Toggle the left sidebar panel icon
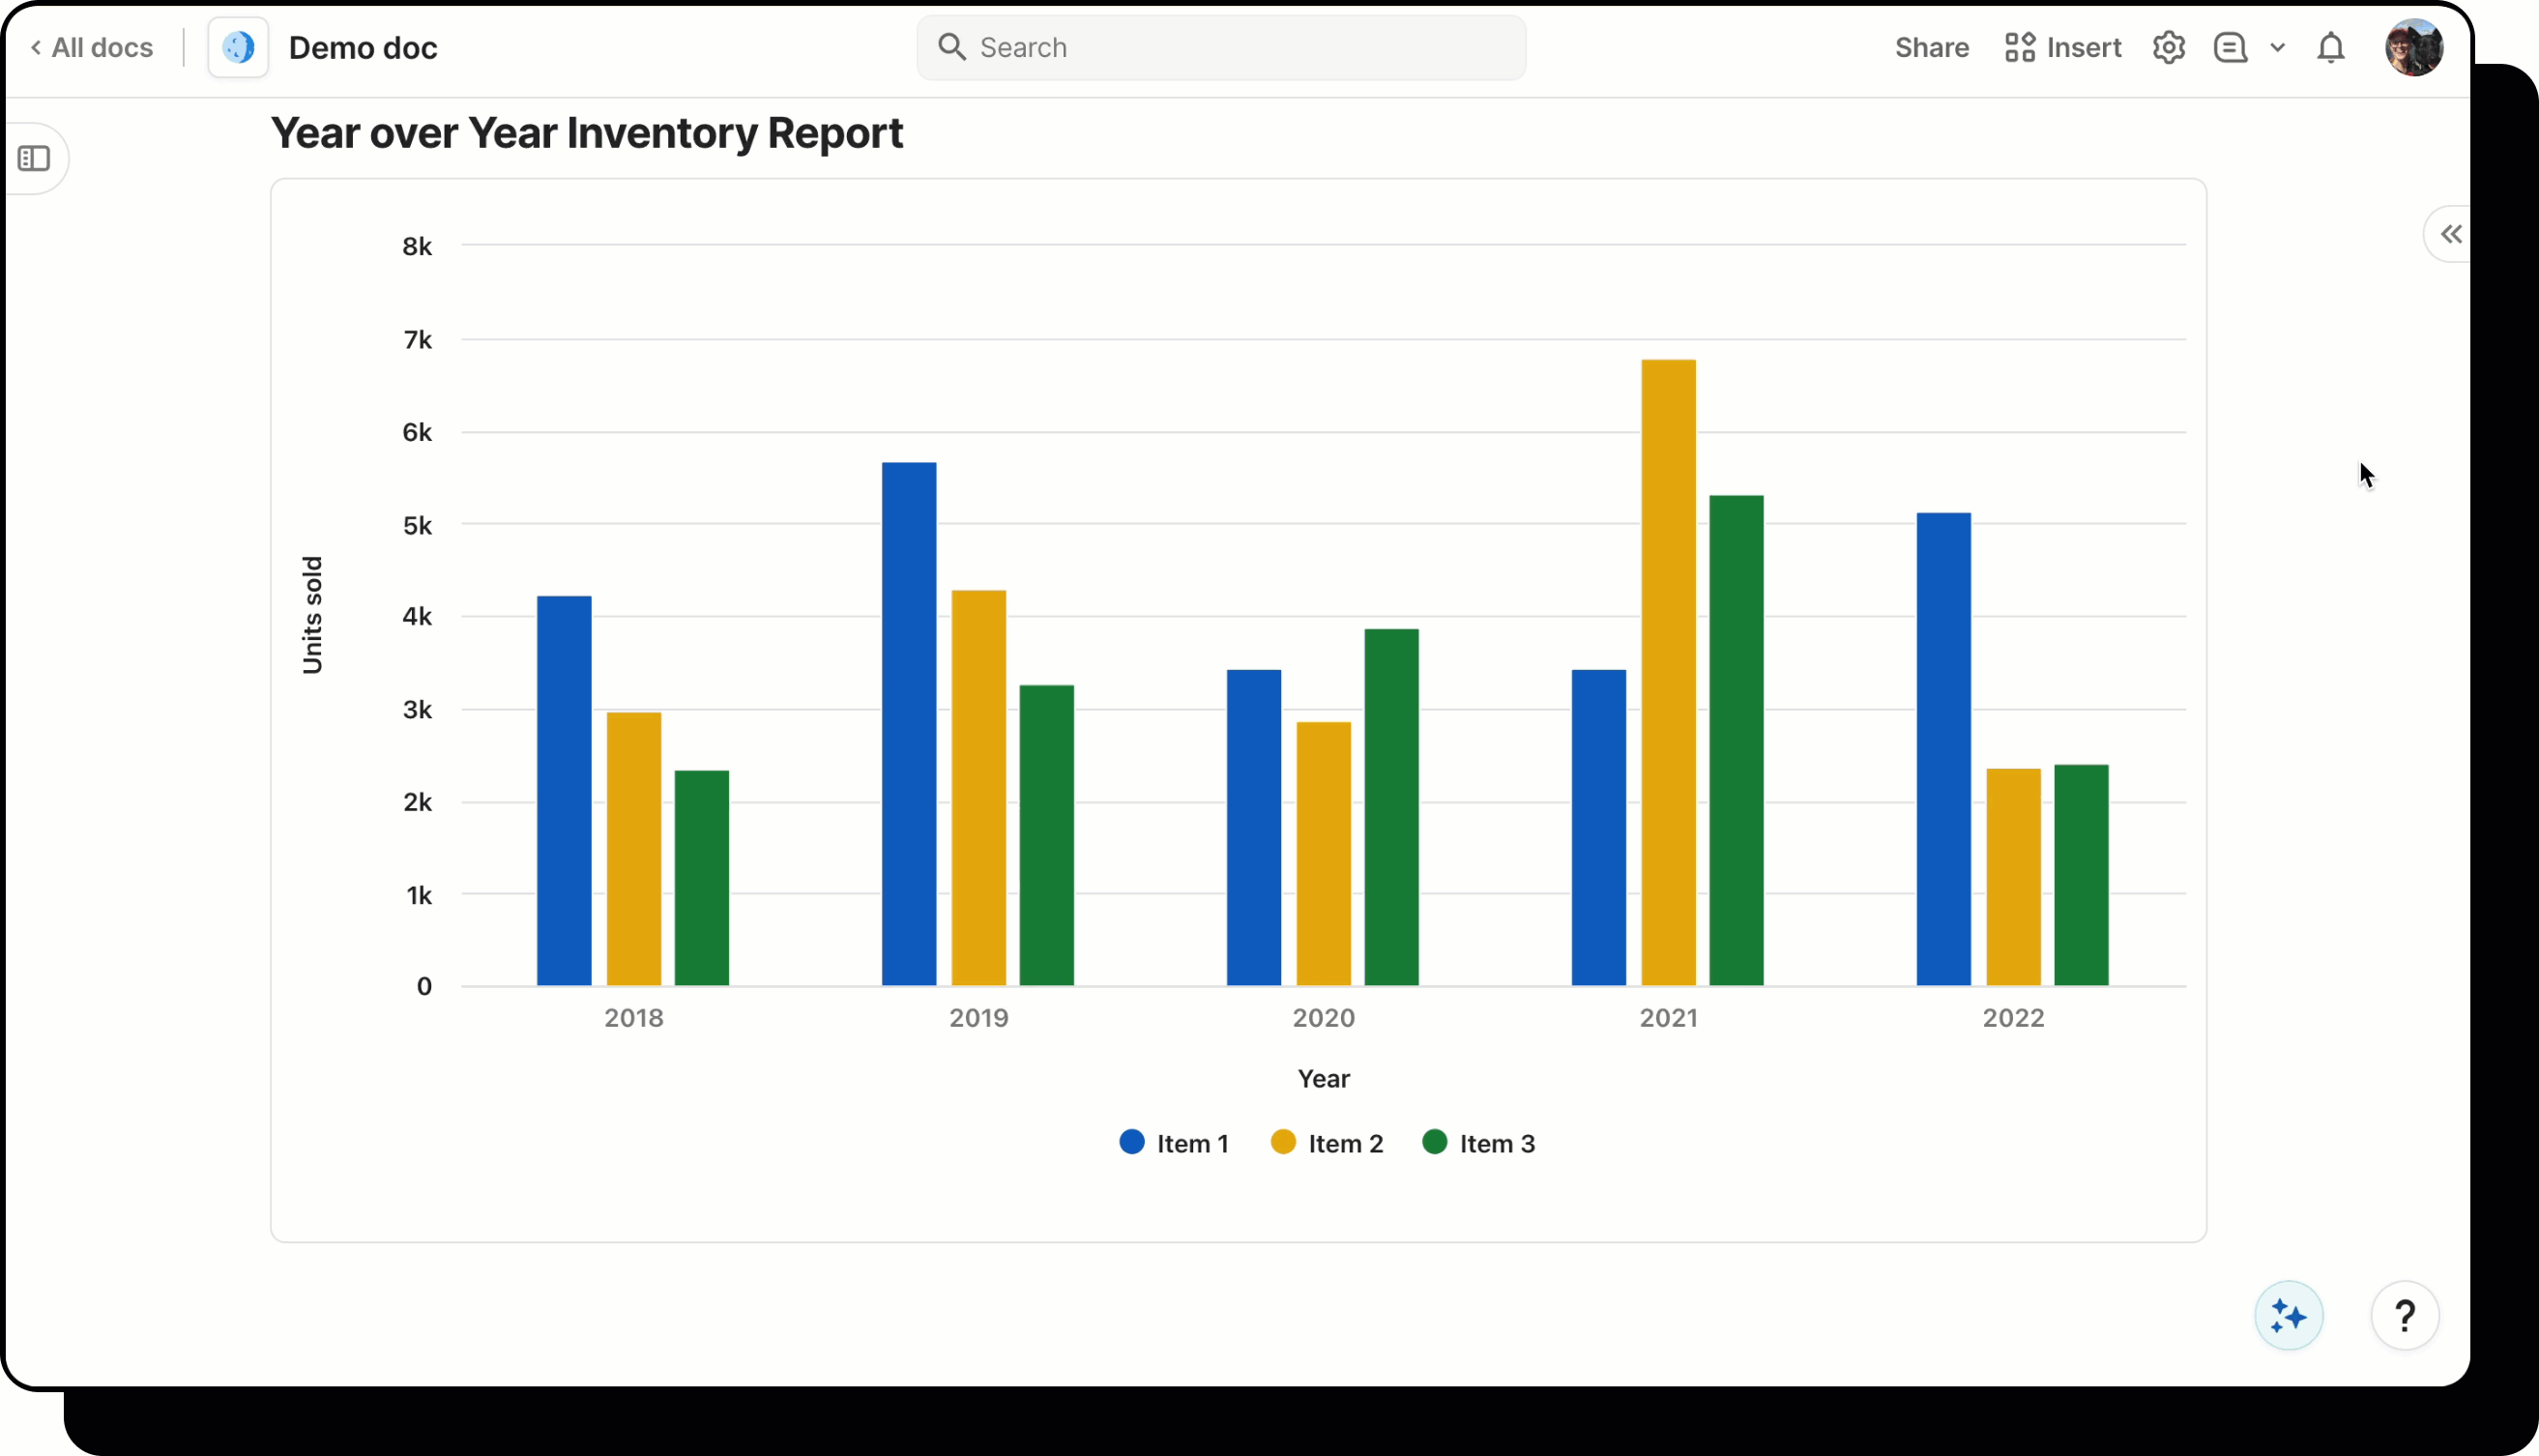2539x1456 pixels. coord(34,158)
